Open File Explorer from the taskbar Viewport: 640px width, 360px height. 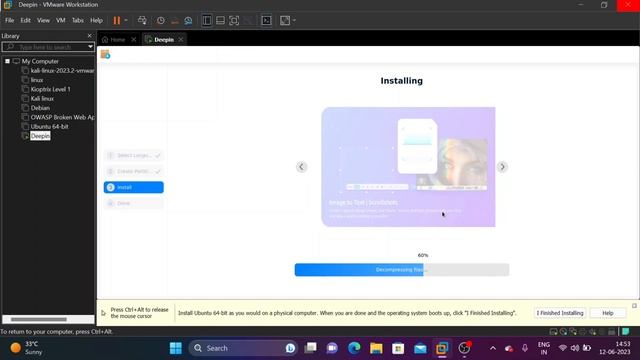click(x=376, y=348)
